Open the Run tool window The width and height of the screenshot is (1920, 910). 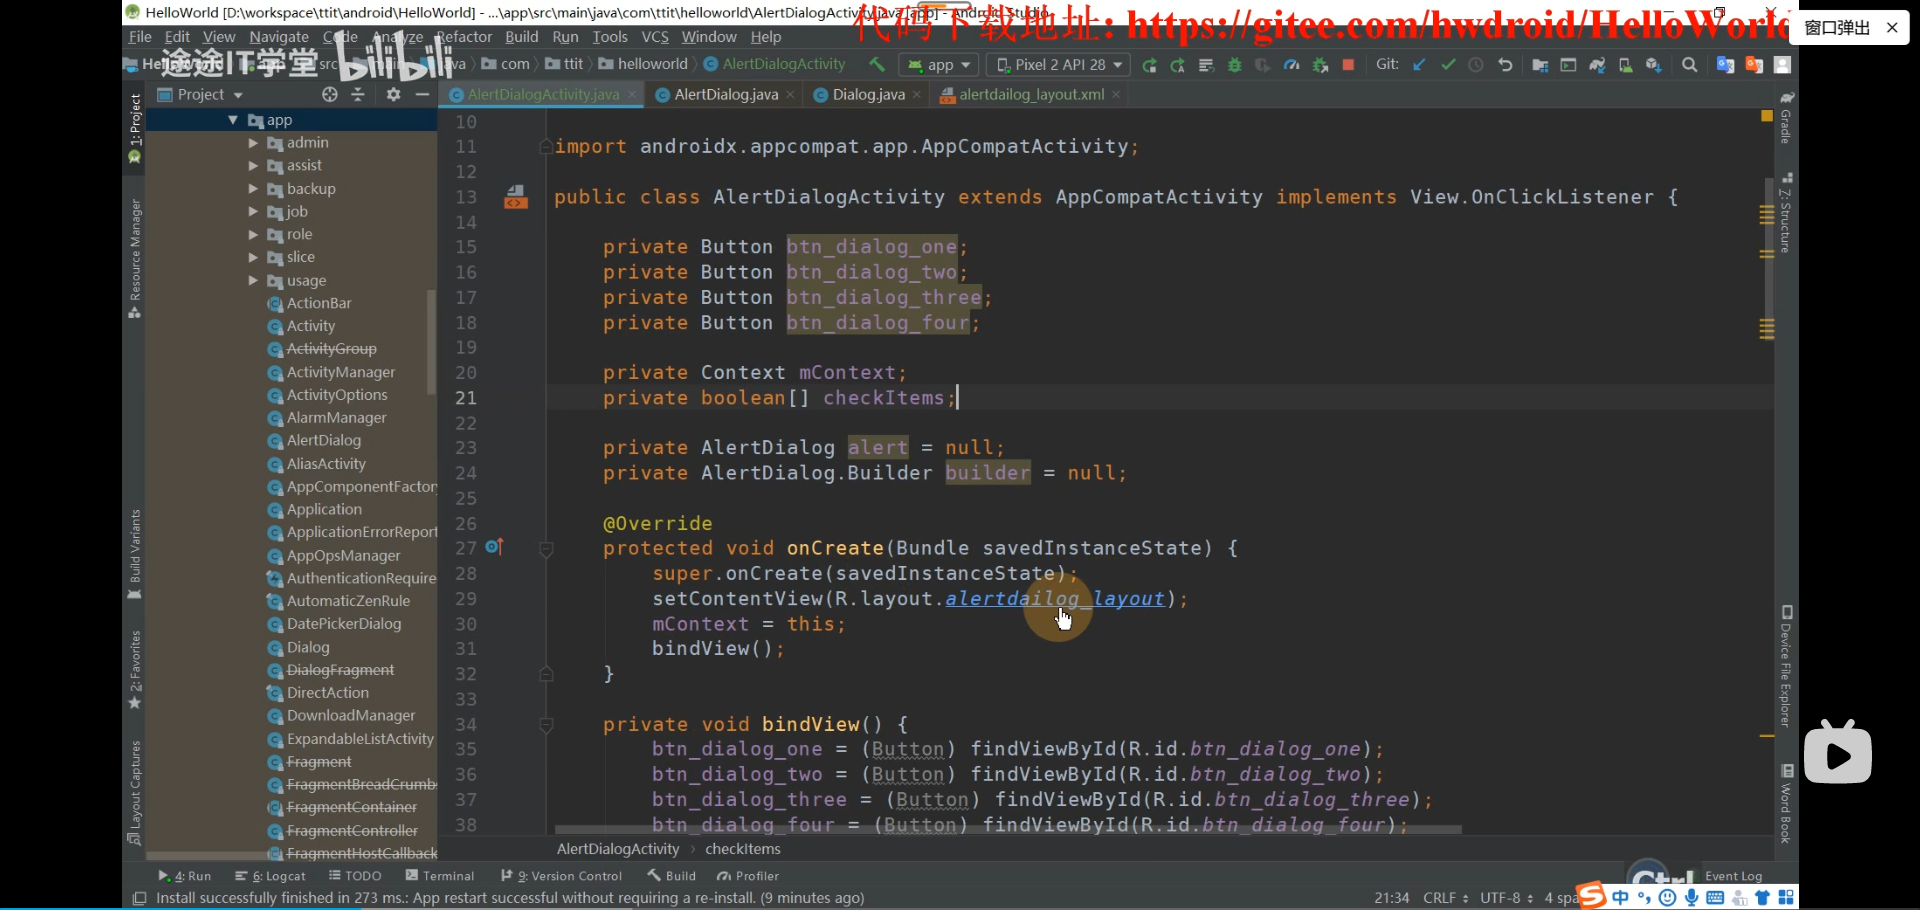click(185, 876)
